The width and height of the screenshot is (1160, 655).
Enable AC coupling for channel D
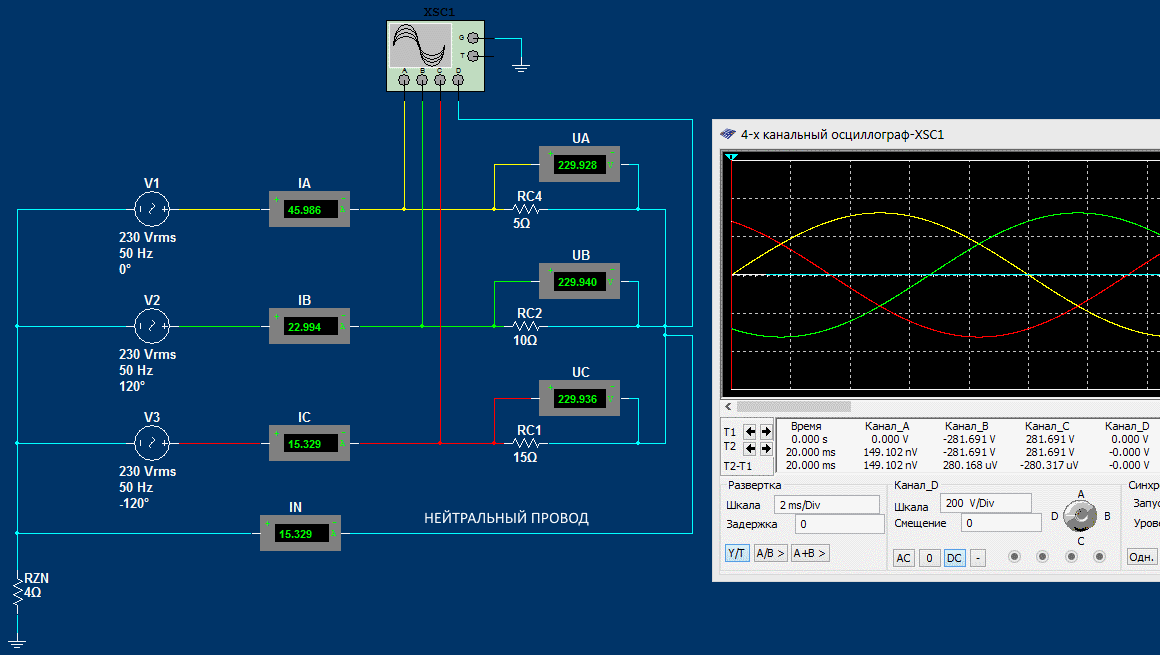(x=903, y=557)
